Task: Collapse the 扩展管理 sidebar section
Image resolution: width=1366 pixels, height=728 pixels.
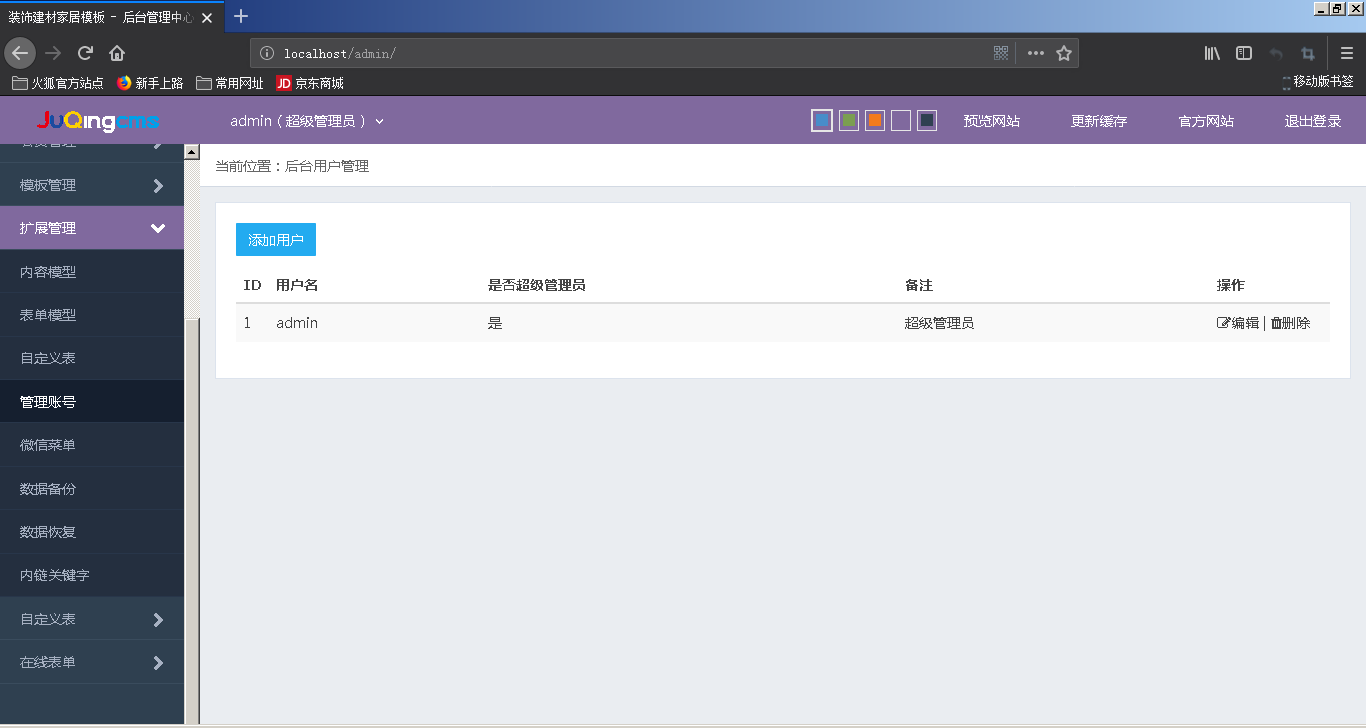Action: pyautogui.click(x=92, y=228)
